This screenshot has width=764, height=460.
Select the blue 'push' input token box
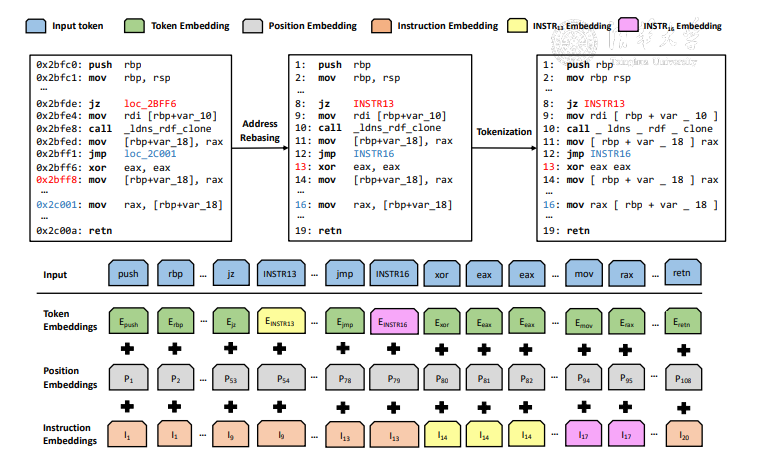coord(128,273)
